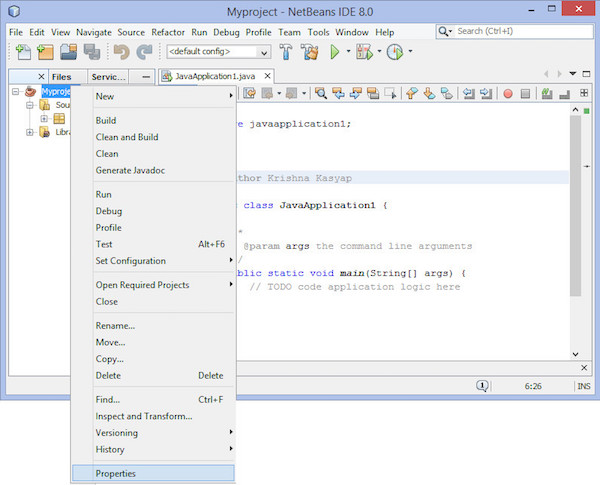The image size is (600, 485).
Task: Switch to the Files tab
Action: (62, 76)
